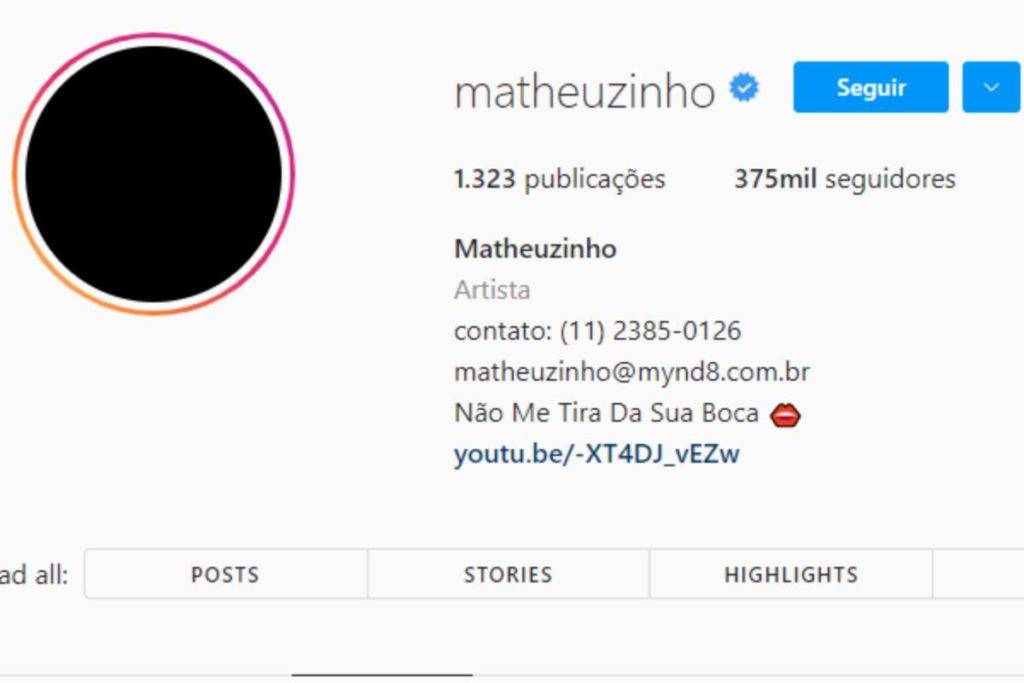The image size is (1024, 683).
Task: Click the lips emoji in the bio
Action: coord(785,415)
